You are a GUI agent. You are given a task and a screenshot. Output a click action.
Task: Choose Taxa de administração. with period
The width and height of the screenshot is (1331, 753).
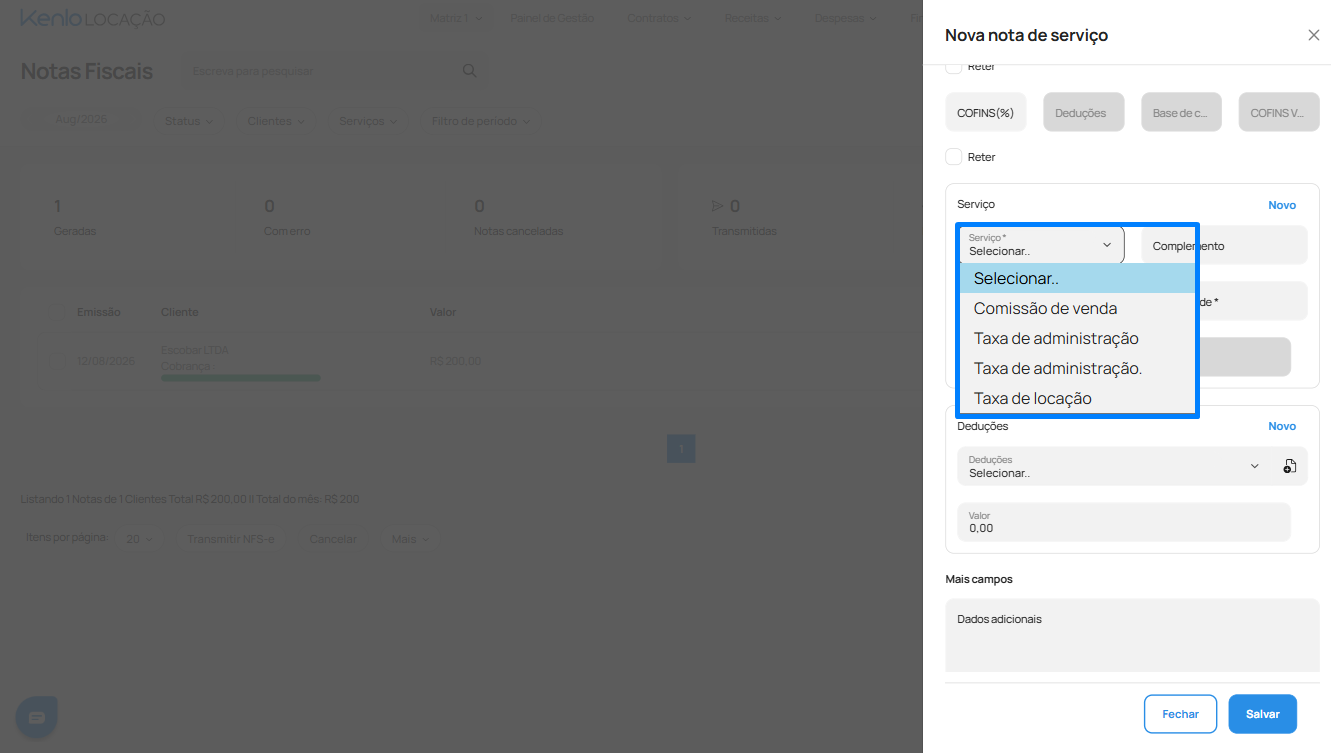tap(1077, 368)
